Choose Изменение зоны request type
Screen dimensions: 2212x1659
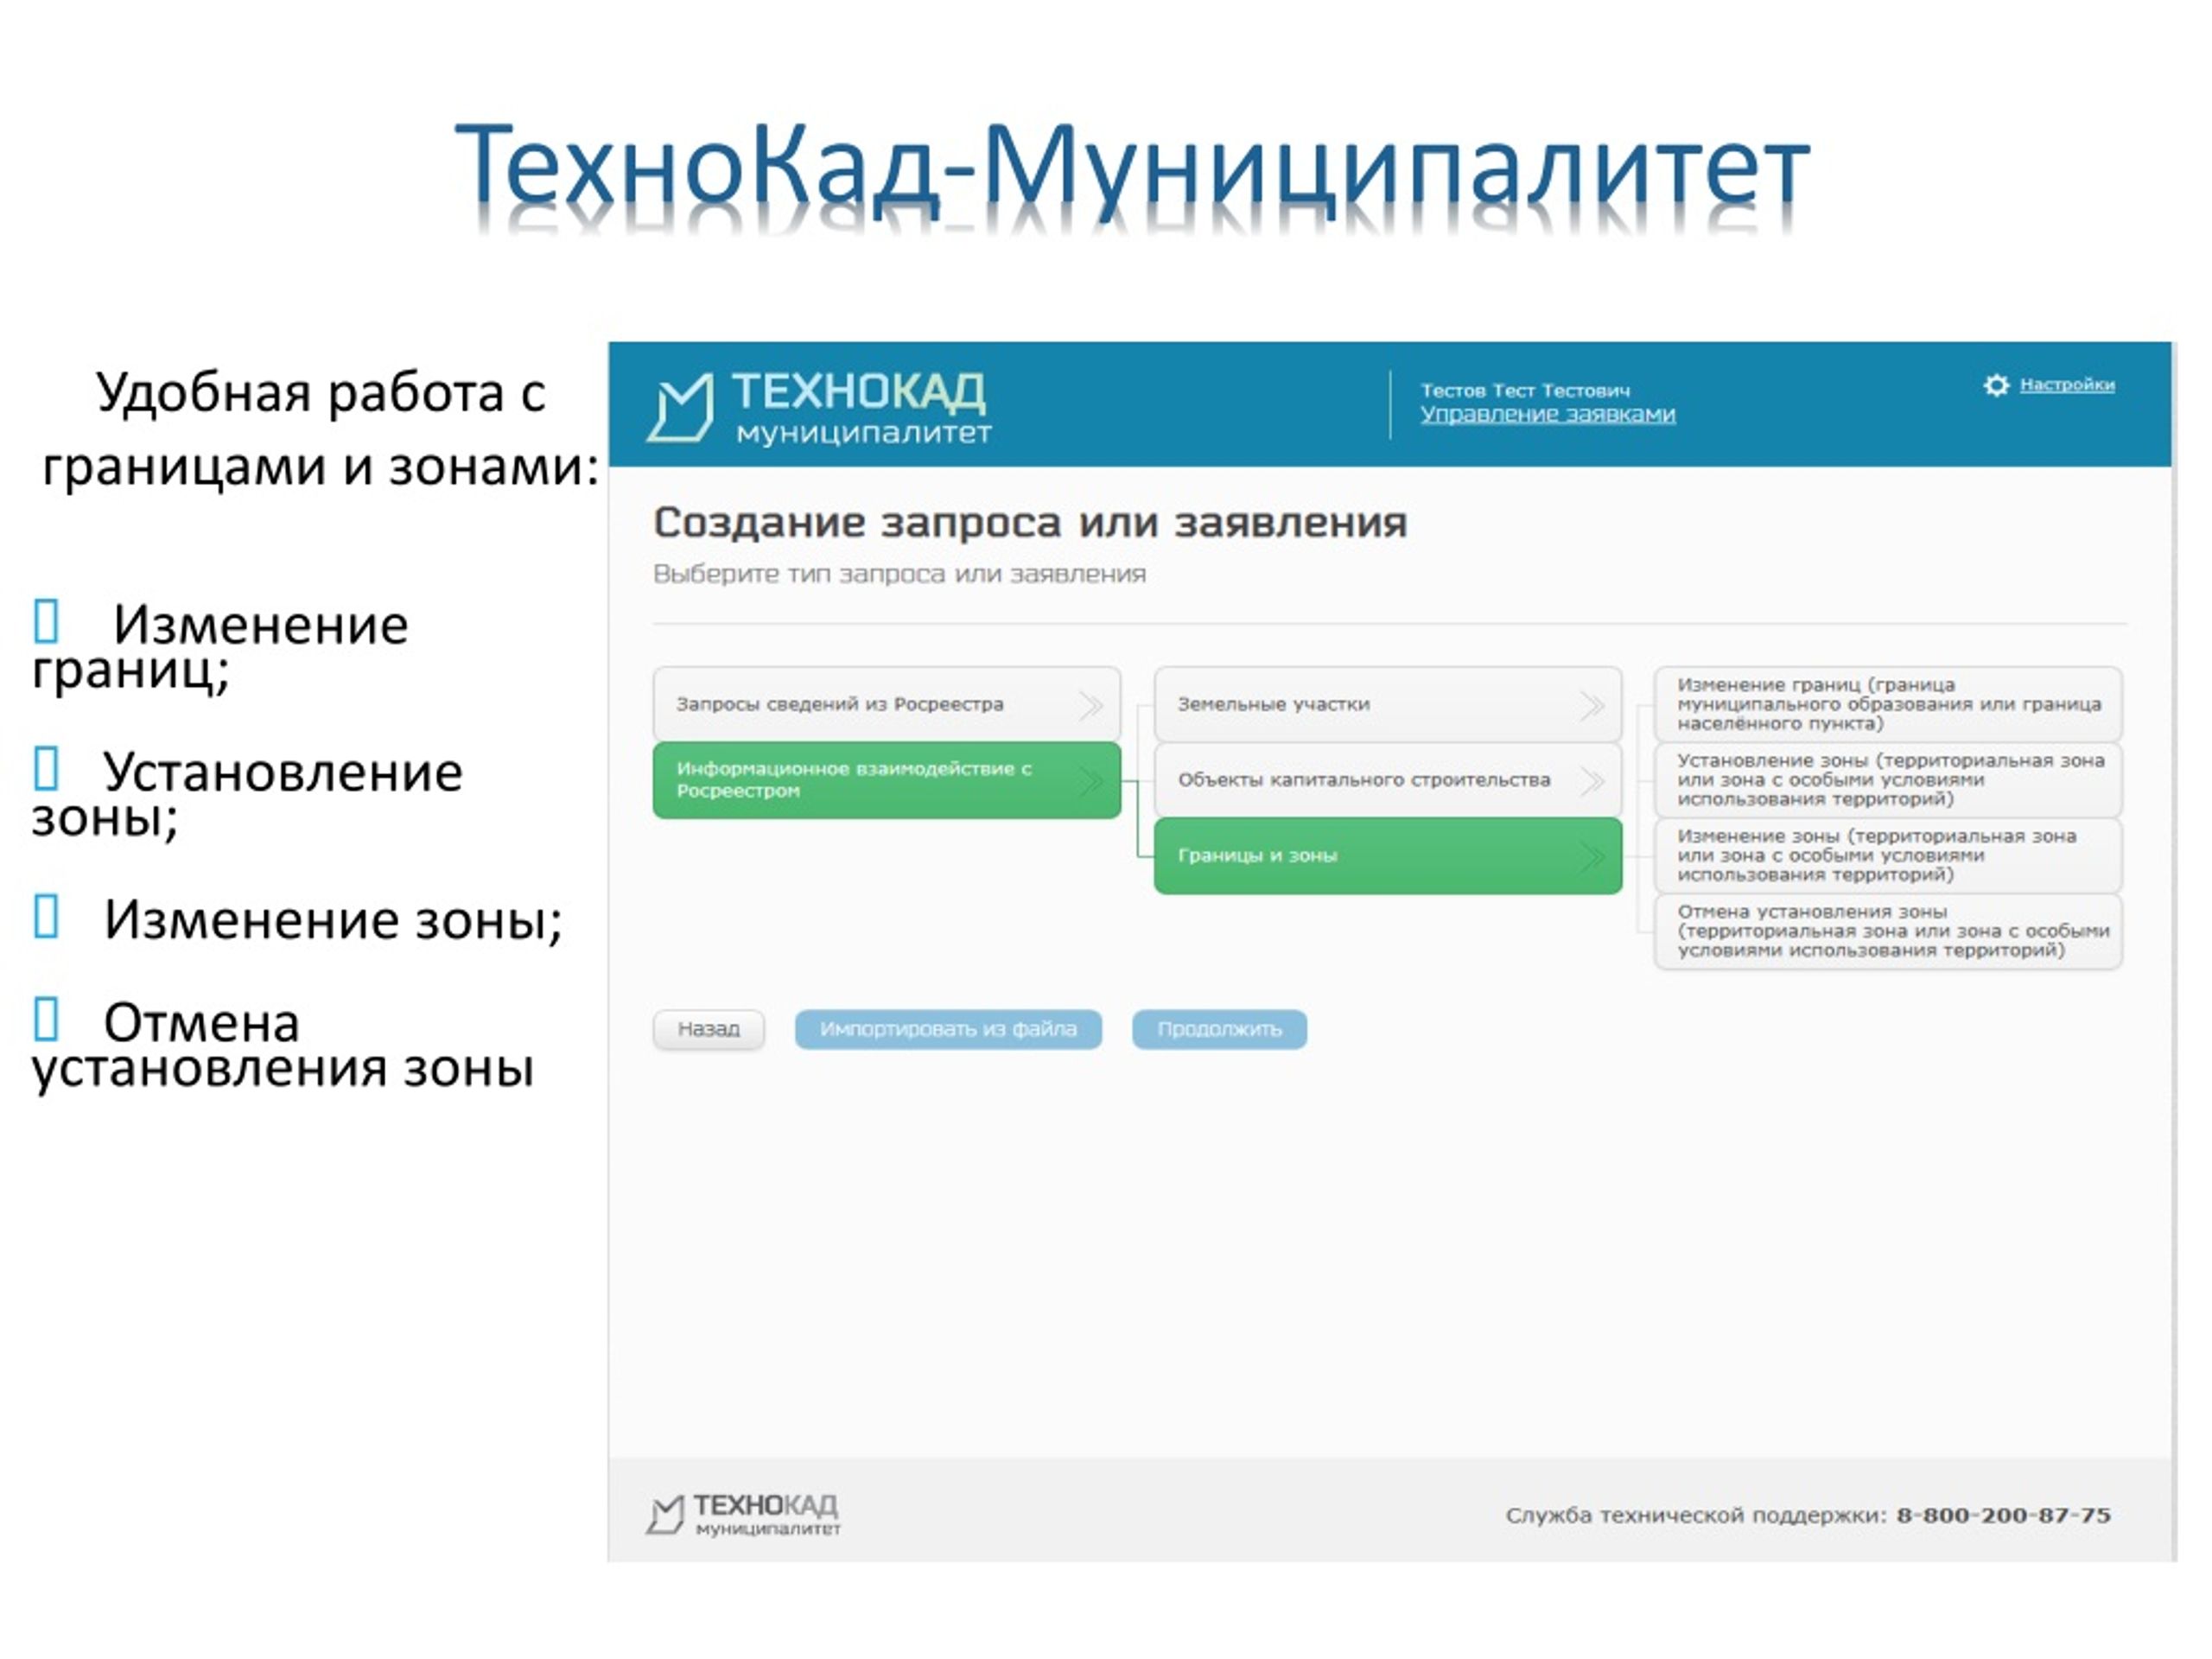1888,856
